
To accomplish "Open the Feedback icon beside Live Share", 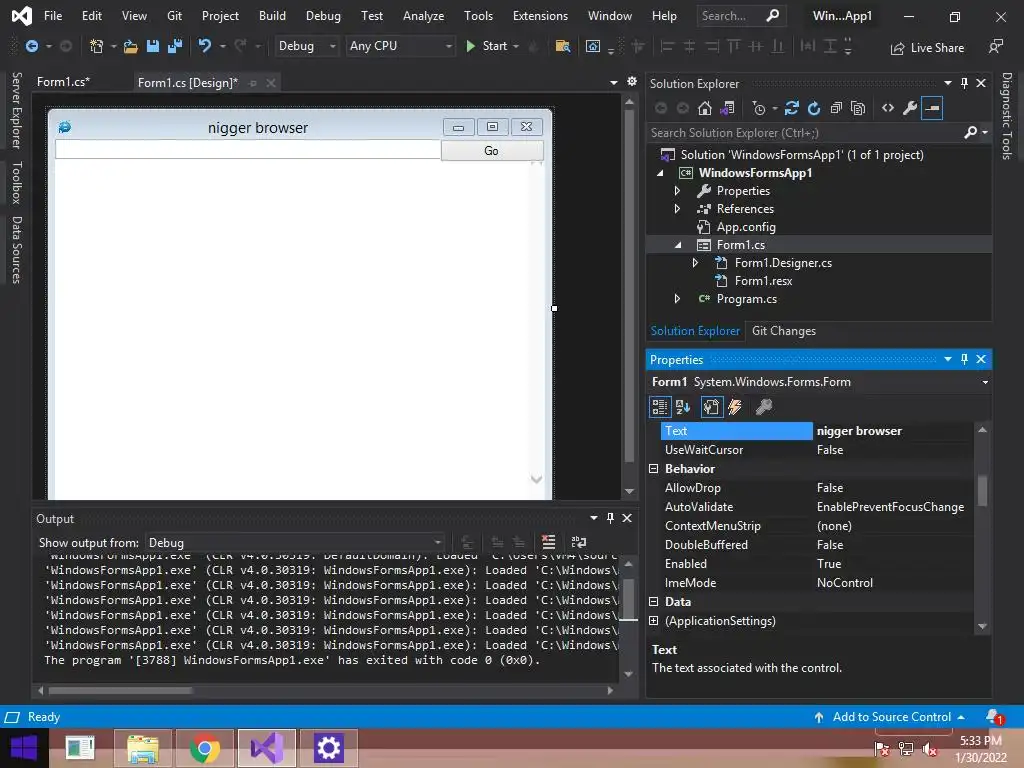I will 996,46.
